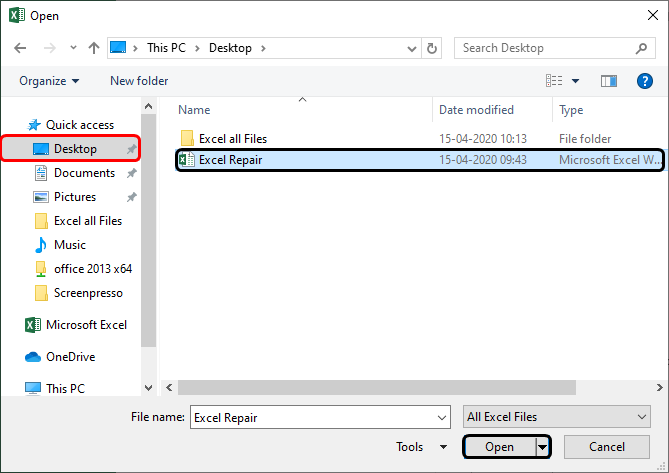Image resolution: width=669 pixels, height=473 pixels.
Task: Click the Excel all Files folder icon
Action: point(187,139)
